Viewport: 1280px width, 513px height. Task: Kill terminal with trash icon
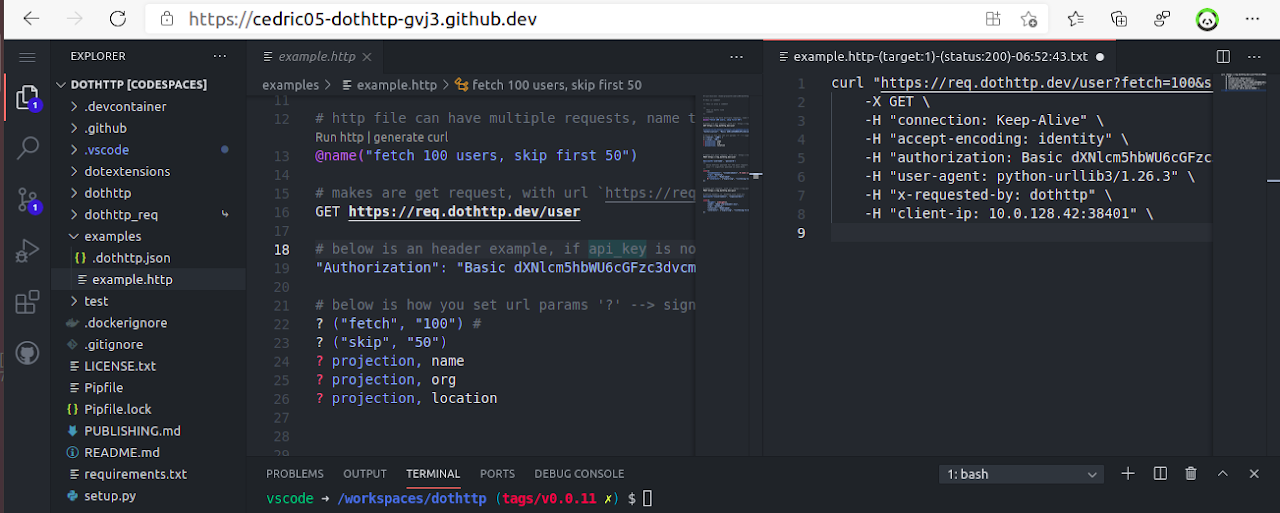(1191, 474)
